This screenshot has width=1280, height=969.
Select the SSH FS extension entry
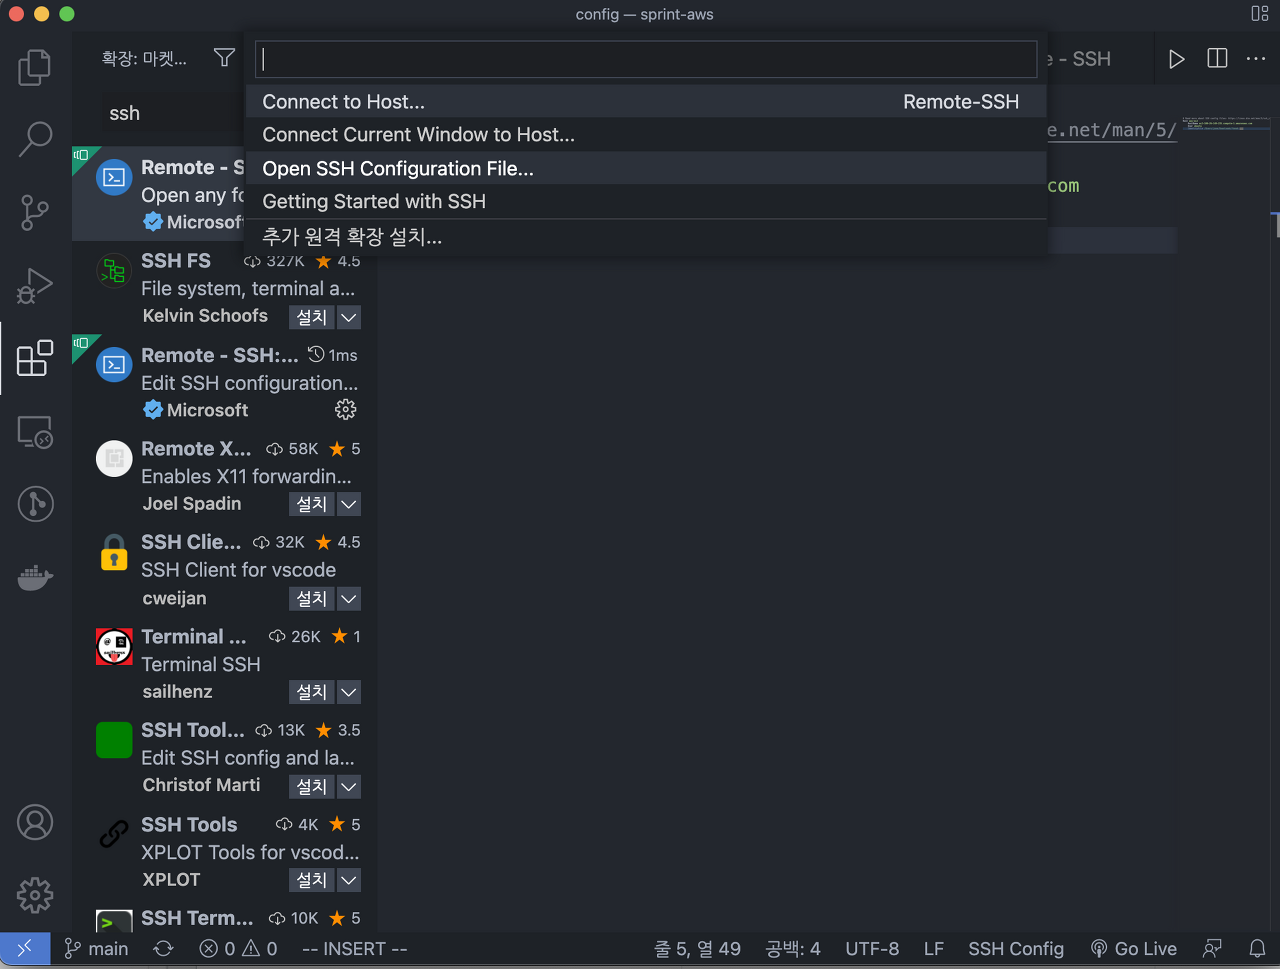pos(225,288)
